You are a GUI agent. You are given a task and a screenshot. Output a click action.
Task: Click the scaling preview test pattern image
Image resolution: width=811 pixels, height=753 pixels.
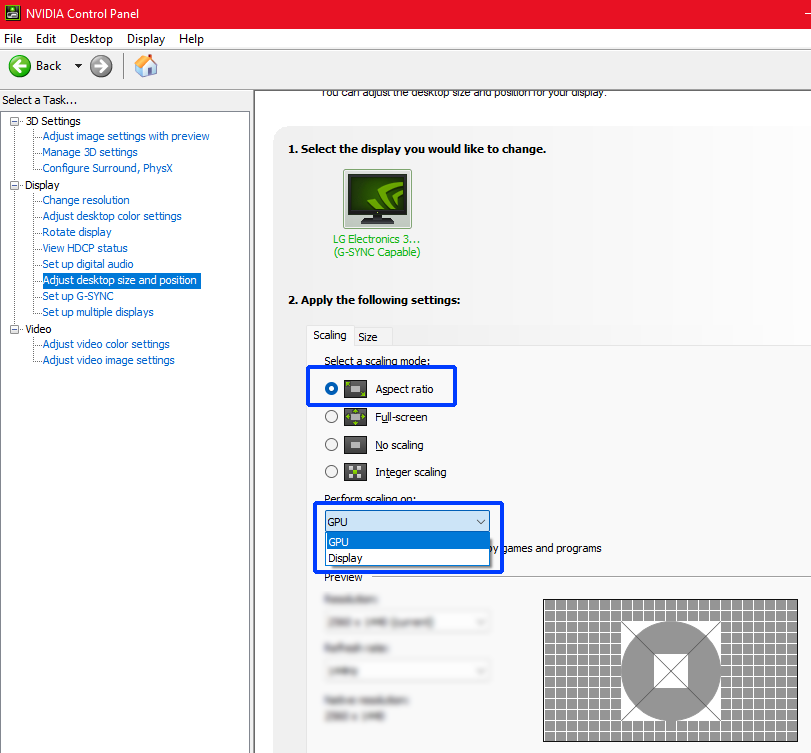tap(670, 670)
